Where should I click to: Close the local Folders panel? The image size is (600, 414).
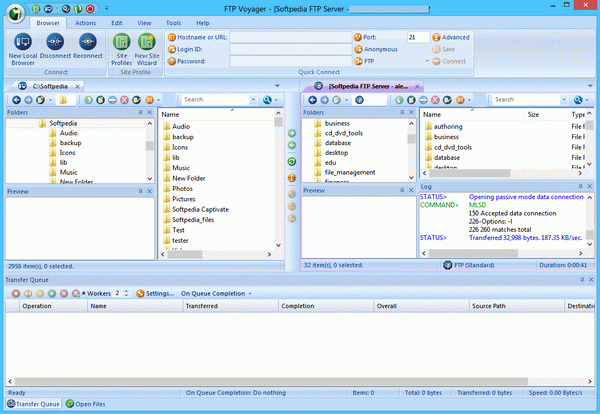pyautogui.click(x=150, y=112)
